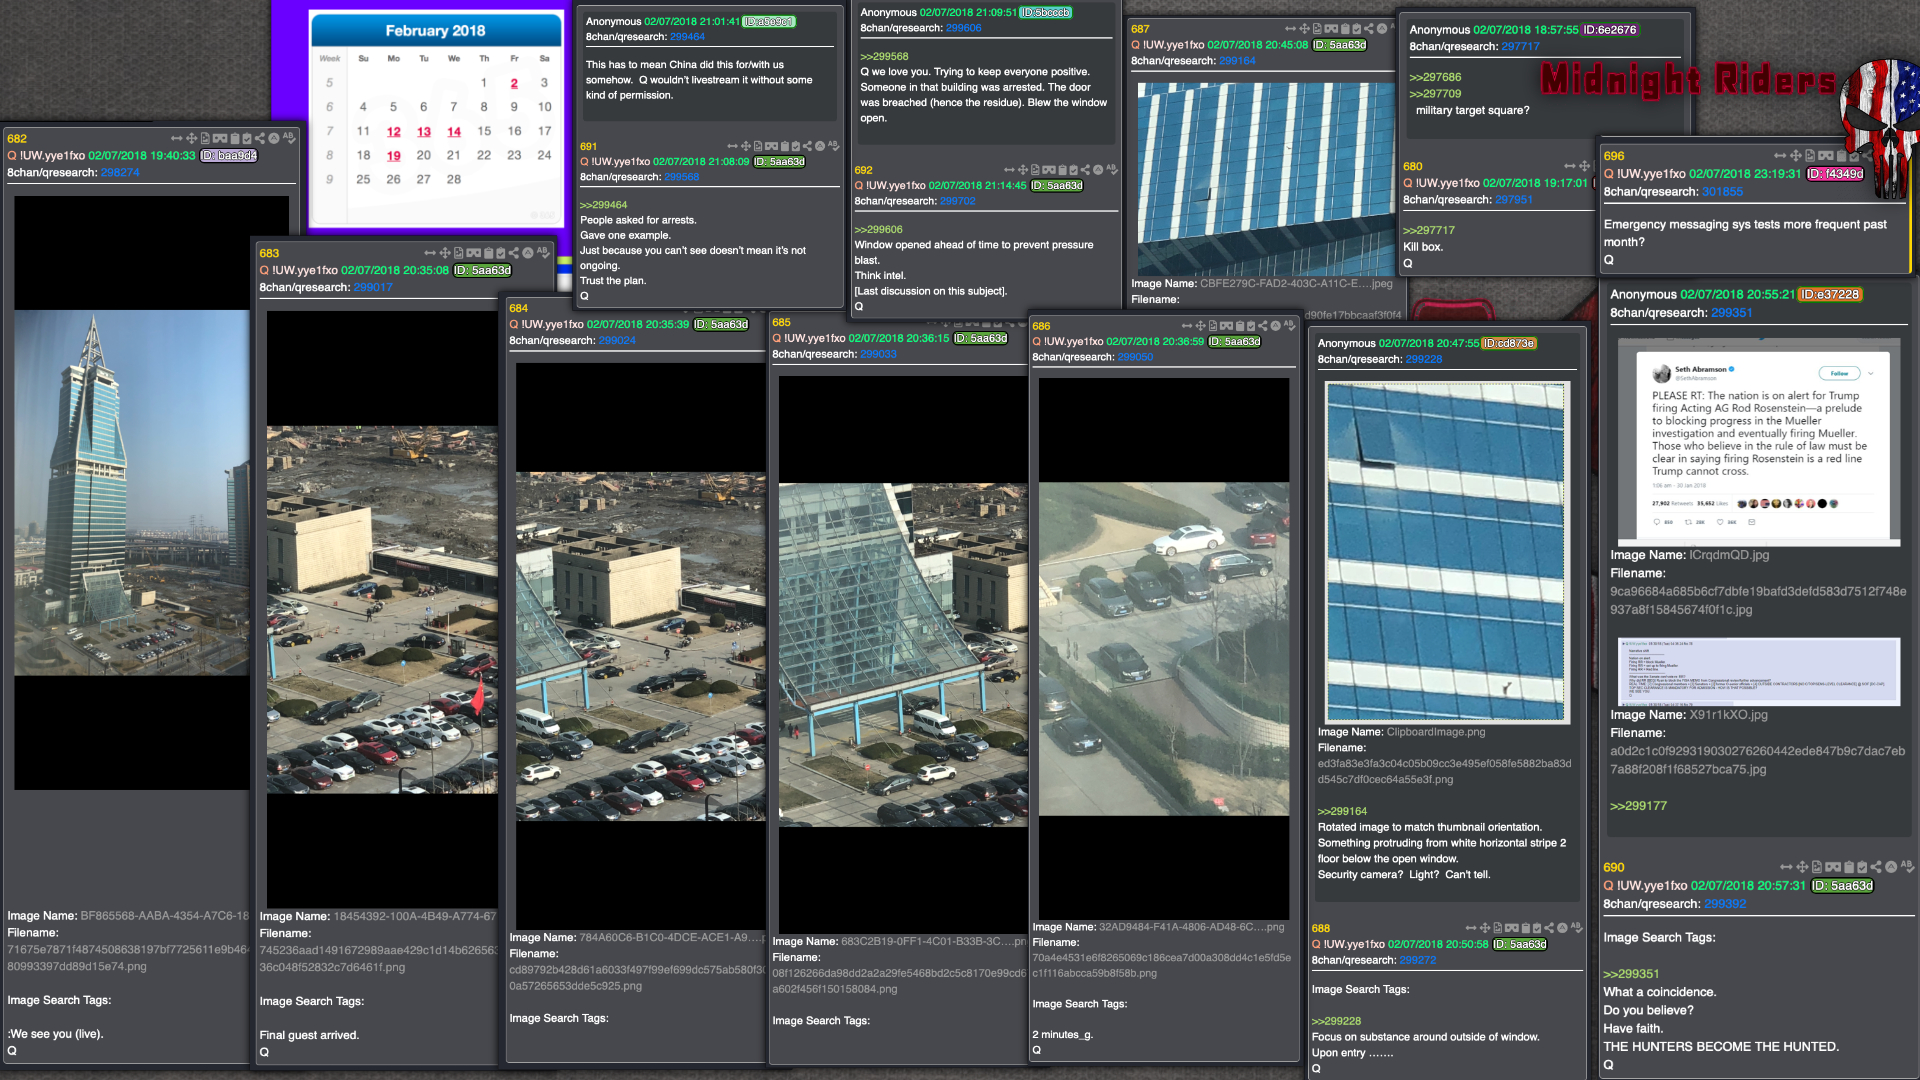This screenshot has height=1080, width=1920.
Task: Open 8chan post link 299164
Action: (1237, 61)
